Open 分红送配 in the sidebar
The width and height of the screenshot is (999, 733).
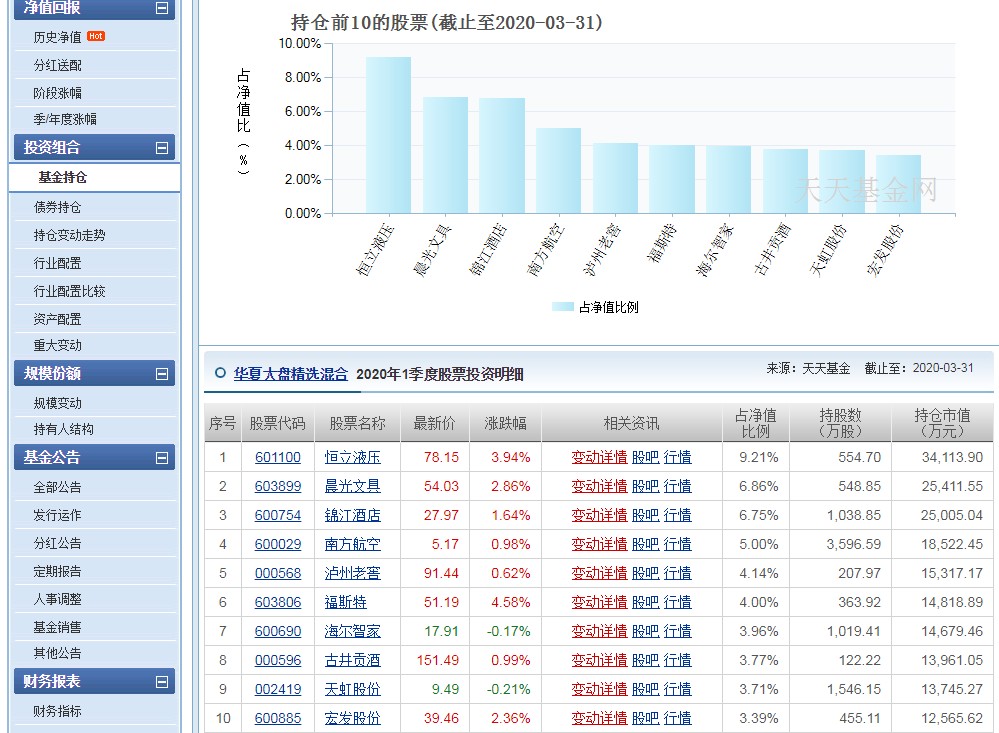click(x=58, y=63)
